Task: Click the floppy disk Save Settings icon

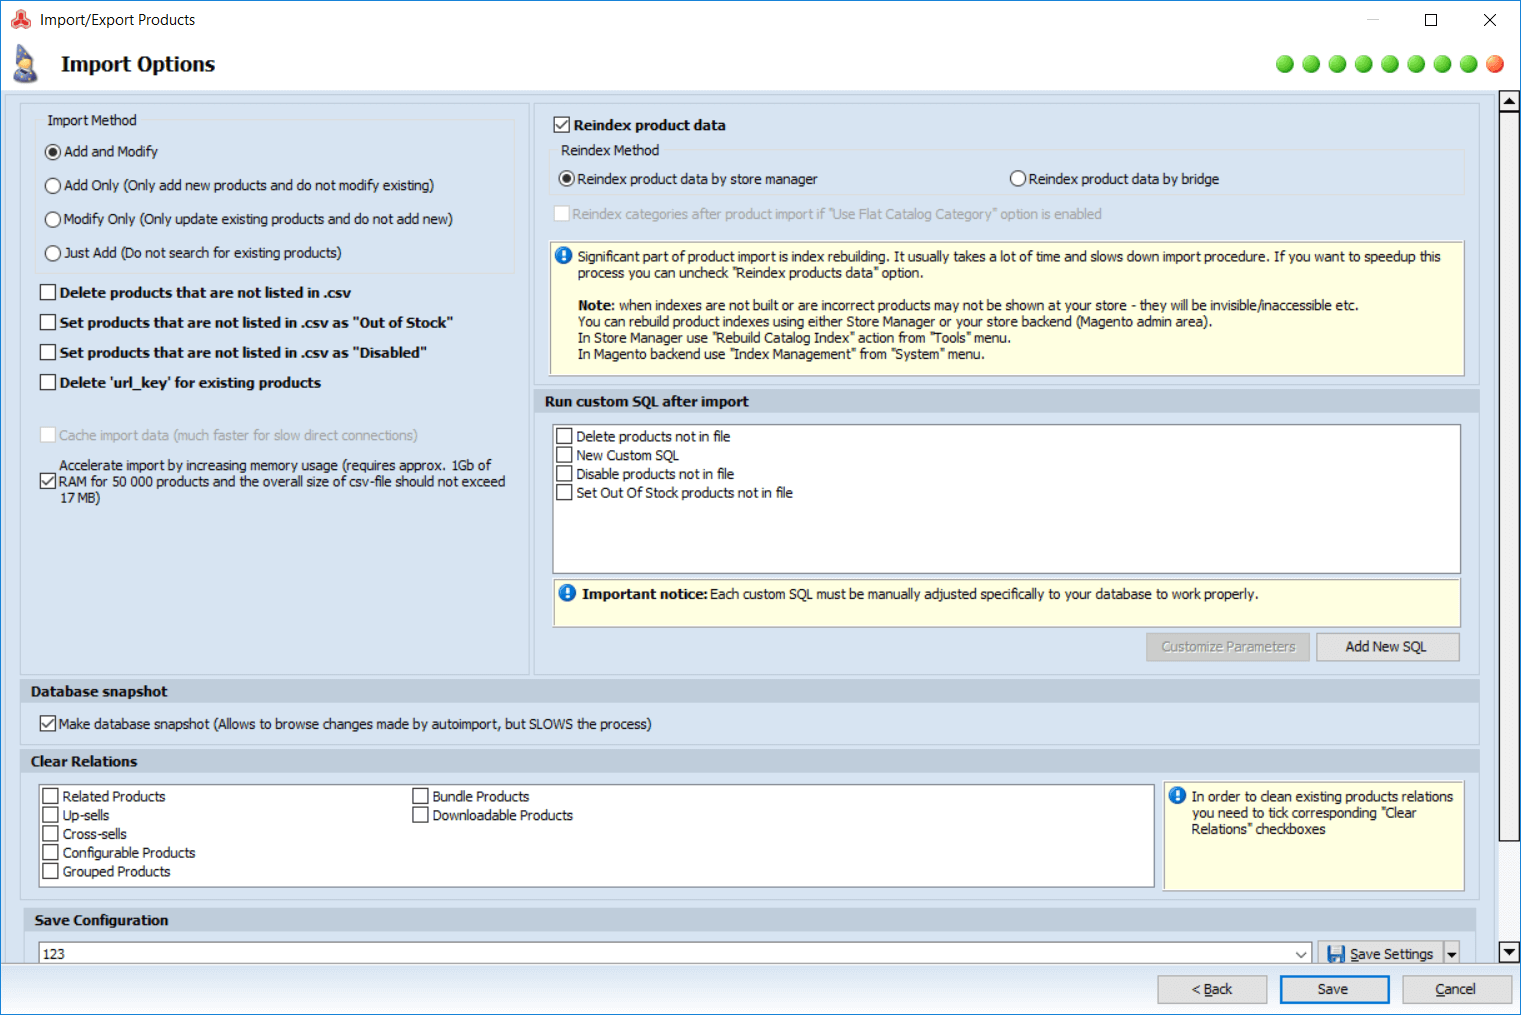Action: pyautogui.click(x=1336, y=954)
